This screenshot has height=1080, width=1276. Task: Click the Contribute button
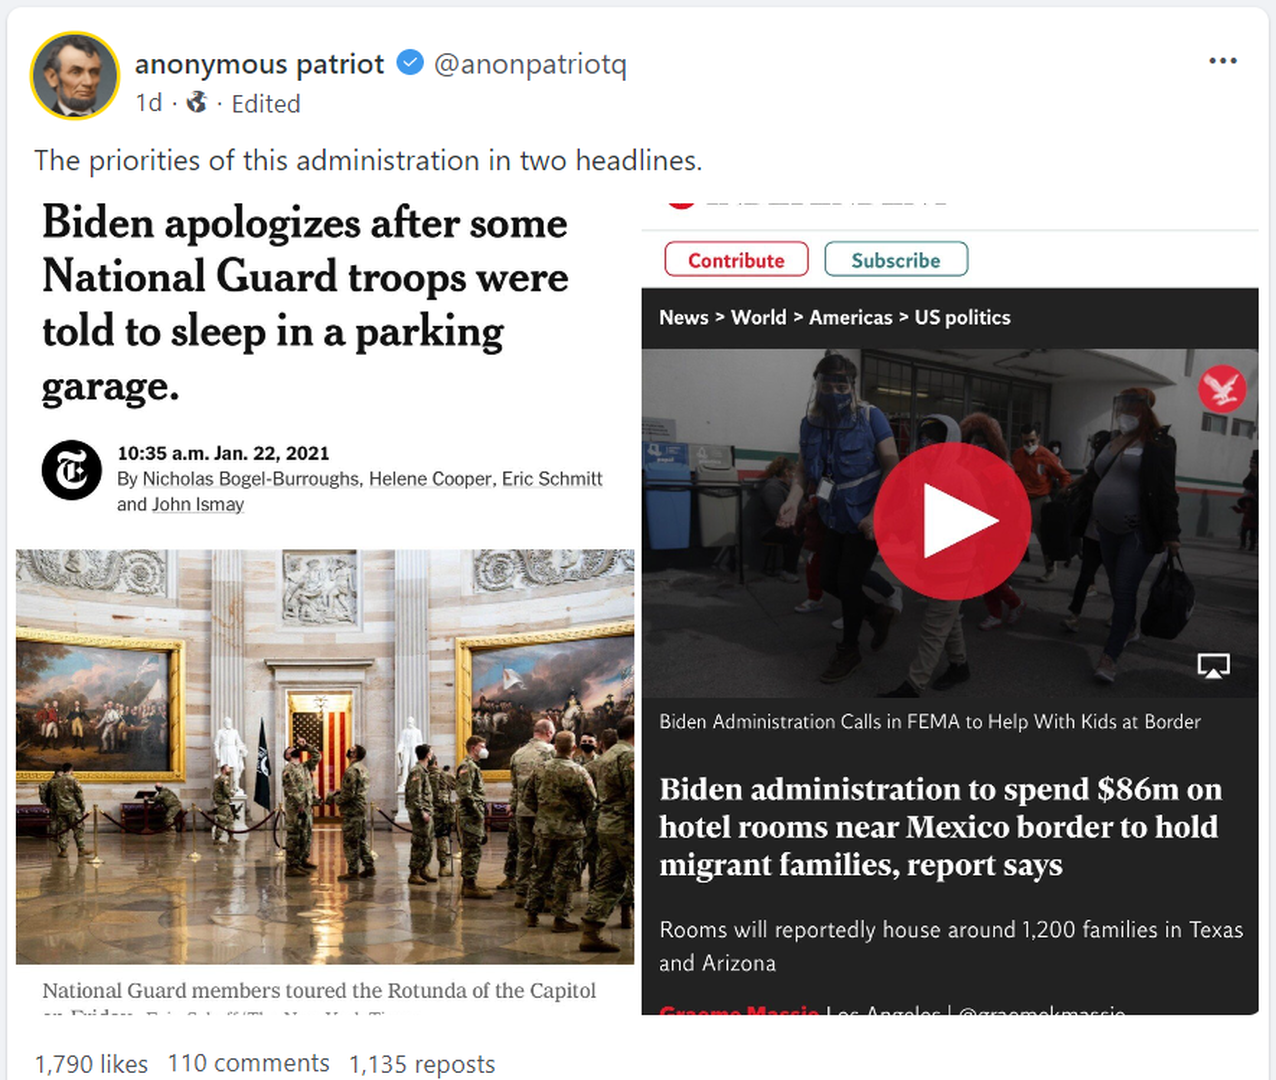click(736, 260)
